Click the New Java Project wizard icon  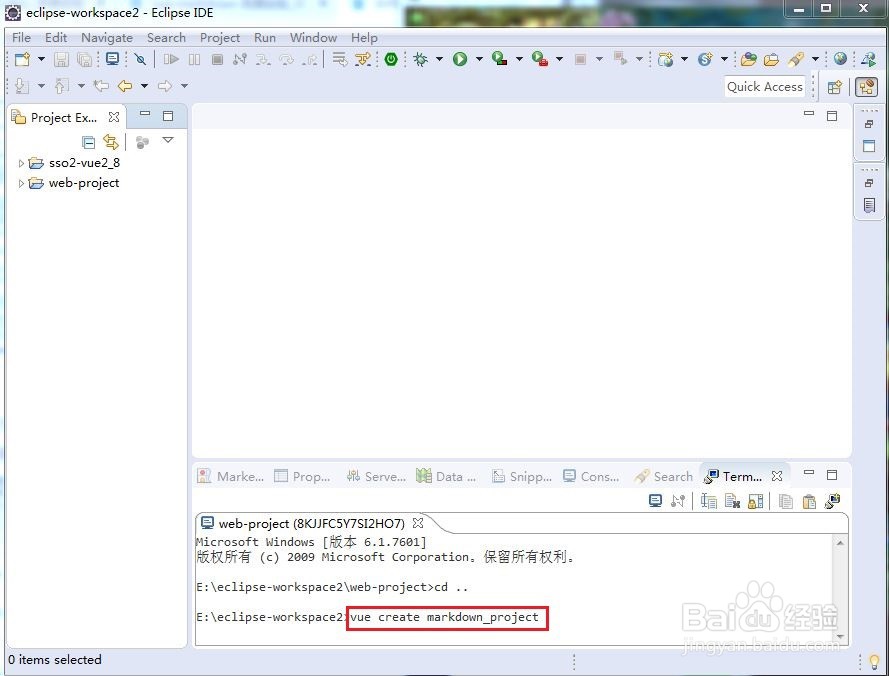click(x=24, y=59)
